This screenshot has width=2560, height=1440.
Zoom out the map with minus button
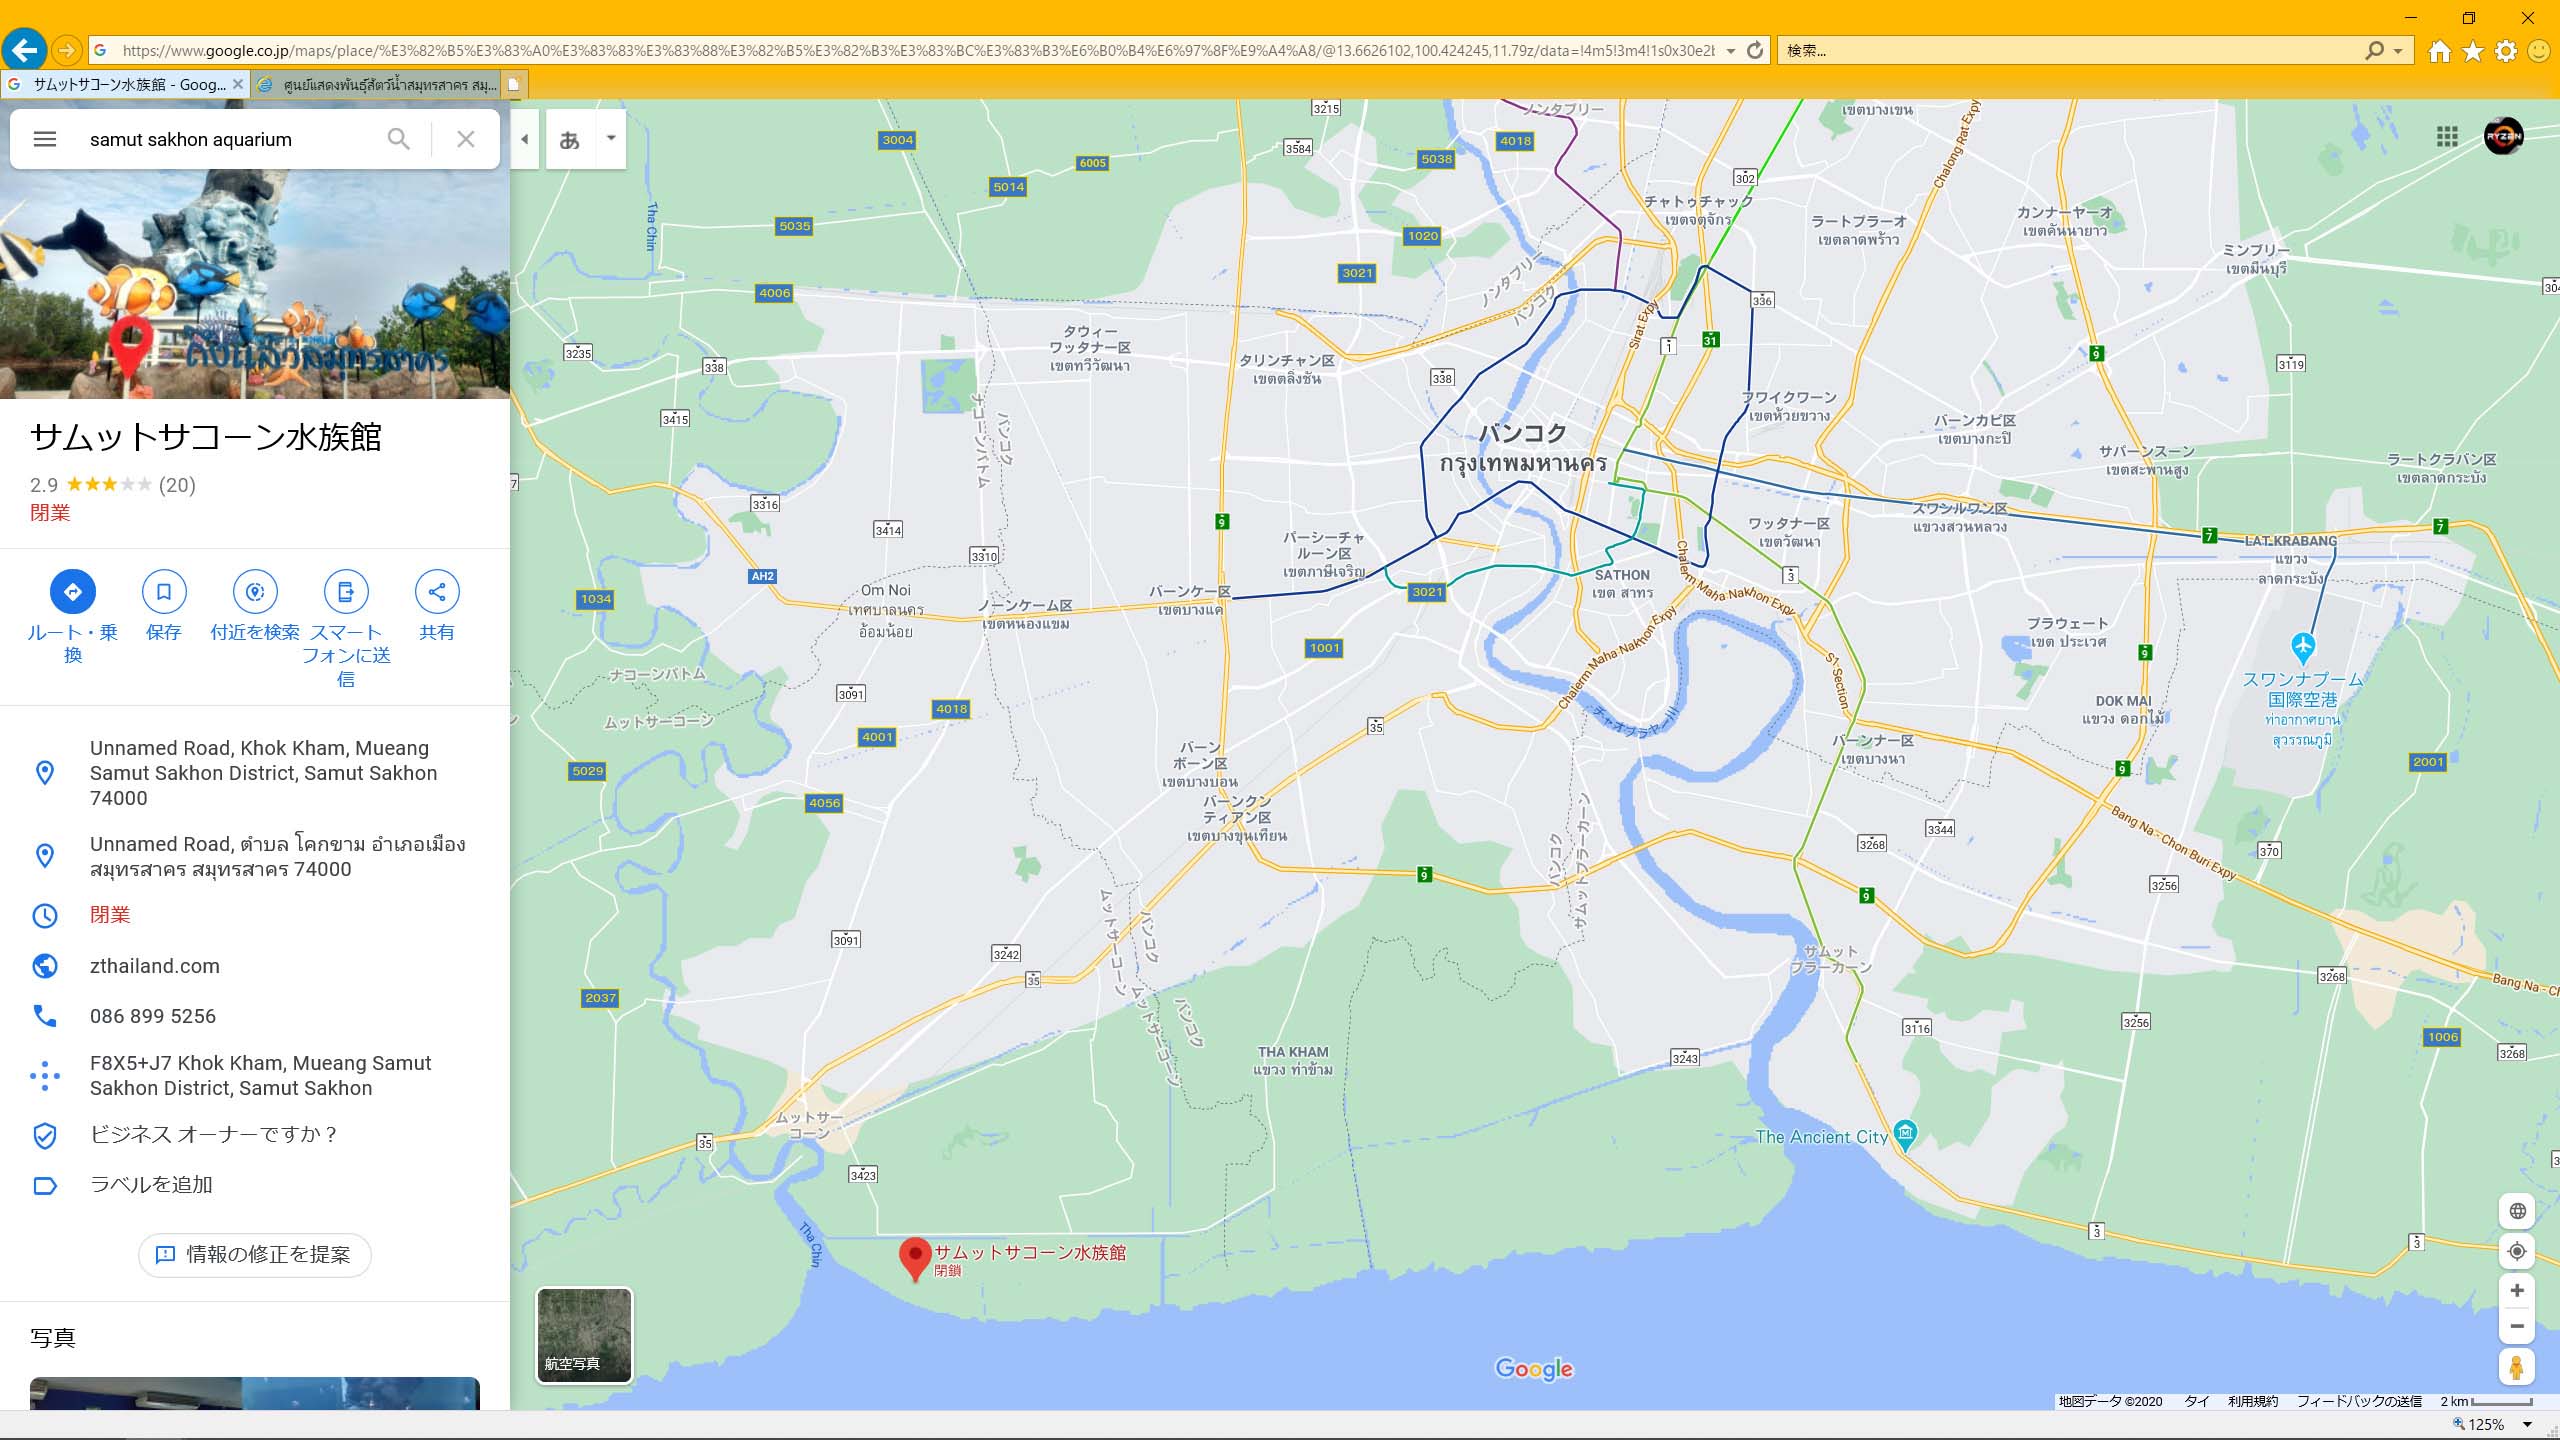click(2517, 1327)
